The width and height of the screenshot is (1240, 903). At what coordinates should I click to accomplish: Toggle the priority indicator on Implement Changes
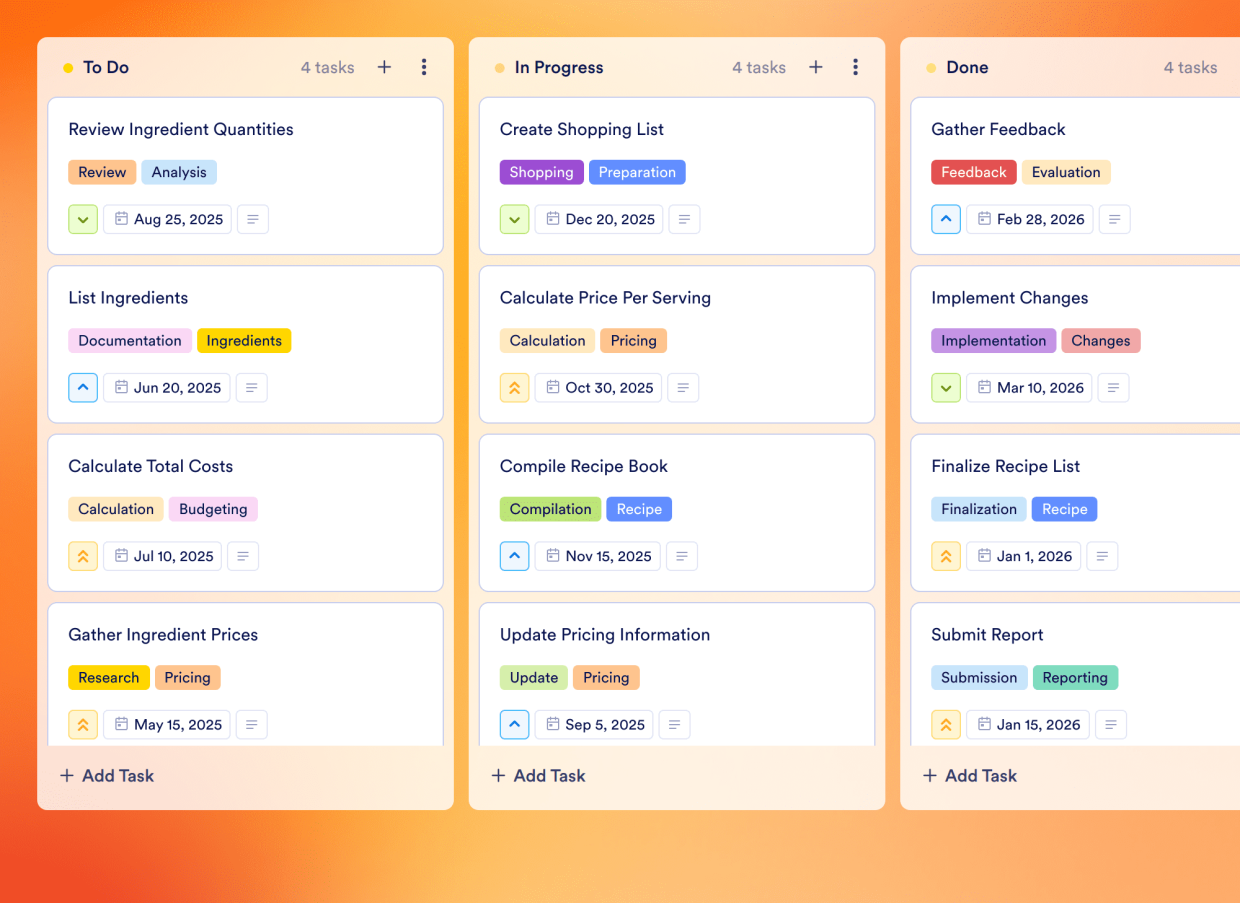(946, 388)
